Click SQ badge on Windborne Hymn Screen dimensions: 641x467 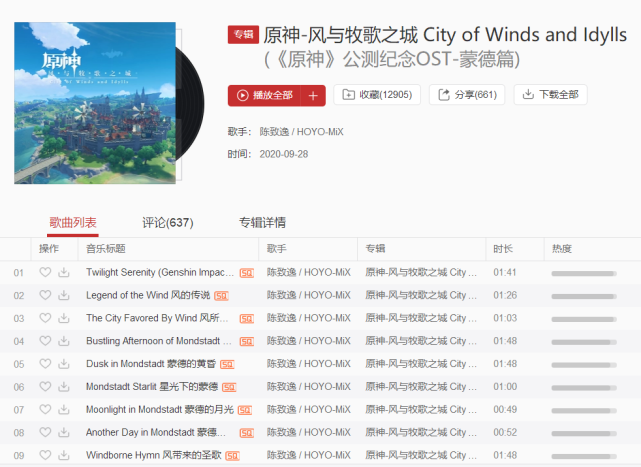[232, 456]
